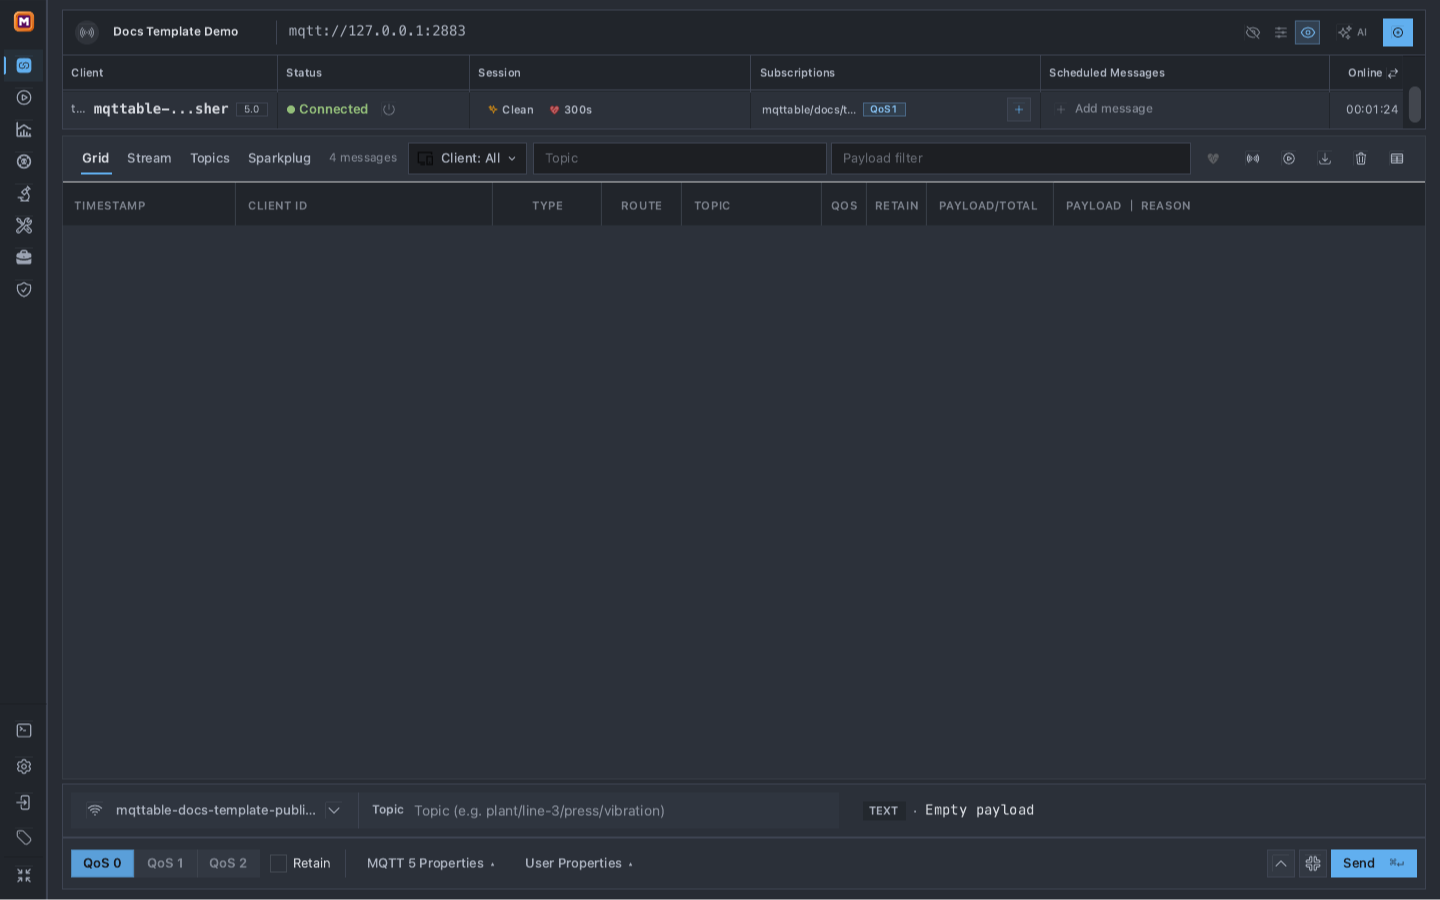1440x900 pixels.
Task: Toggle the crossed-eye hide icon
Action: [x=1253, y=33]
